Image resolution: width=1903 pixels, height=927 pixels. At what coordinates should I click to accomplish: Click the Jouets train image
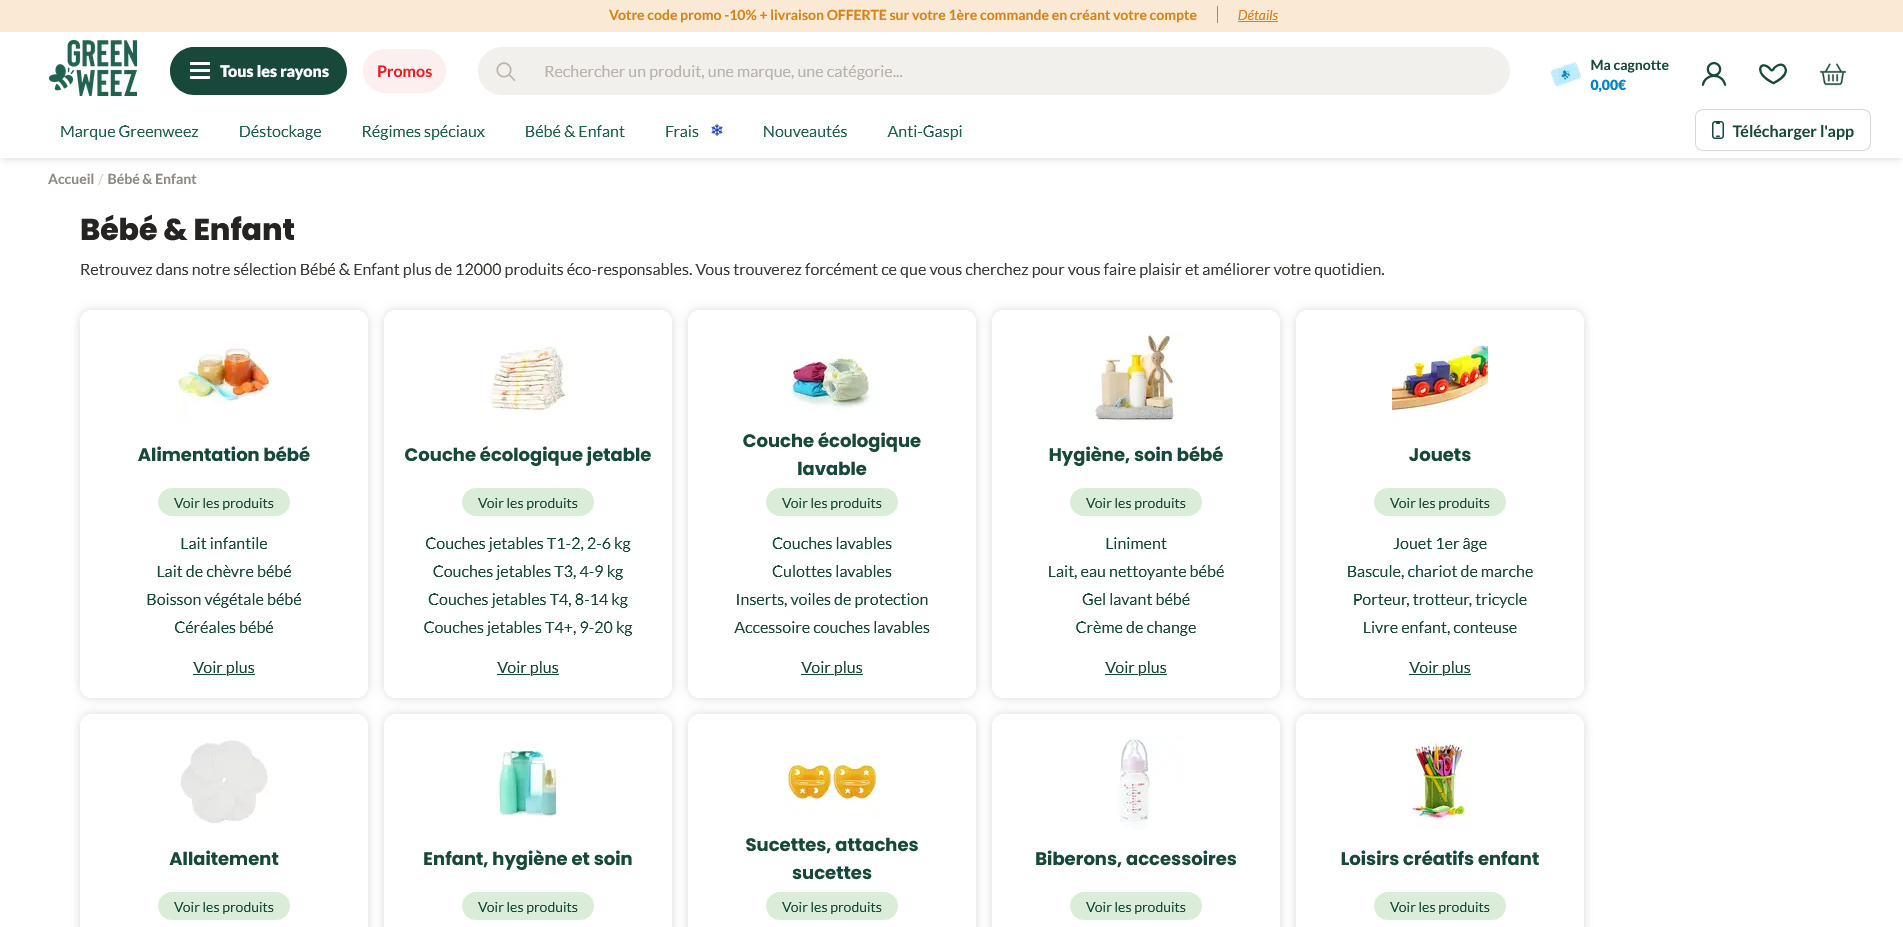1440,378
